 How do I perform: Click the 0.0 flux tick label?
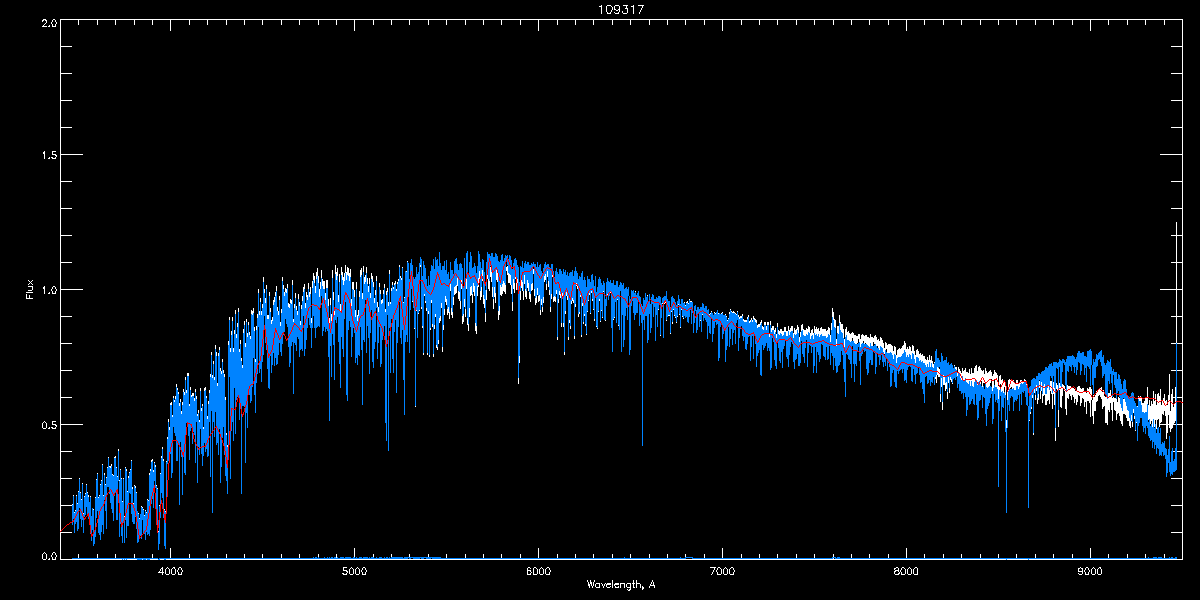click(48, 555)
